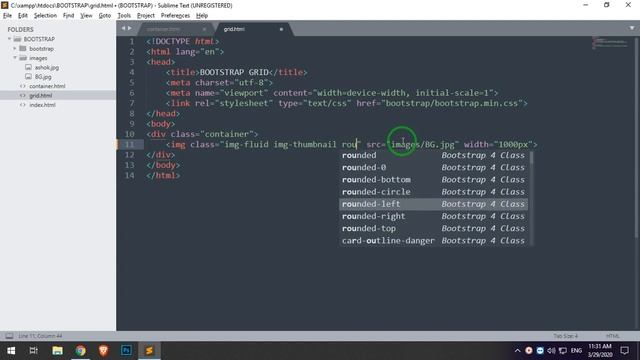
Task: Show hidden system tray icons
Action: [517, 351]
